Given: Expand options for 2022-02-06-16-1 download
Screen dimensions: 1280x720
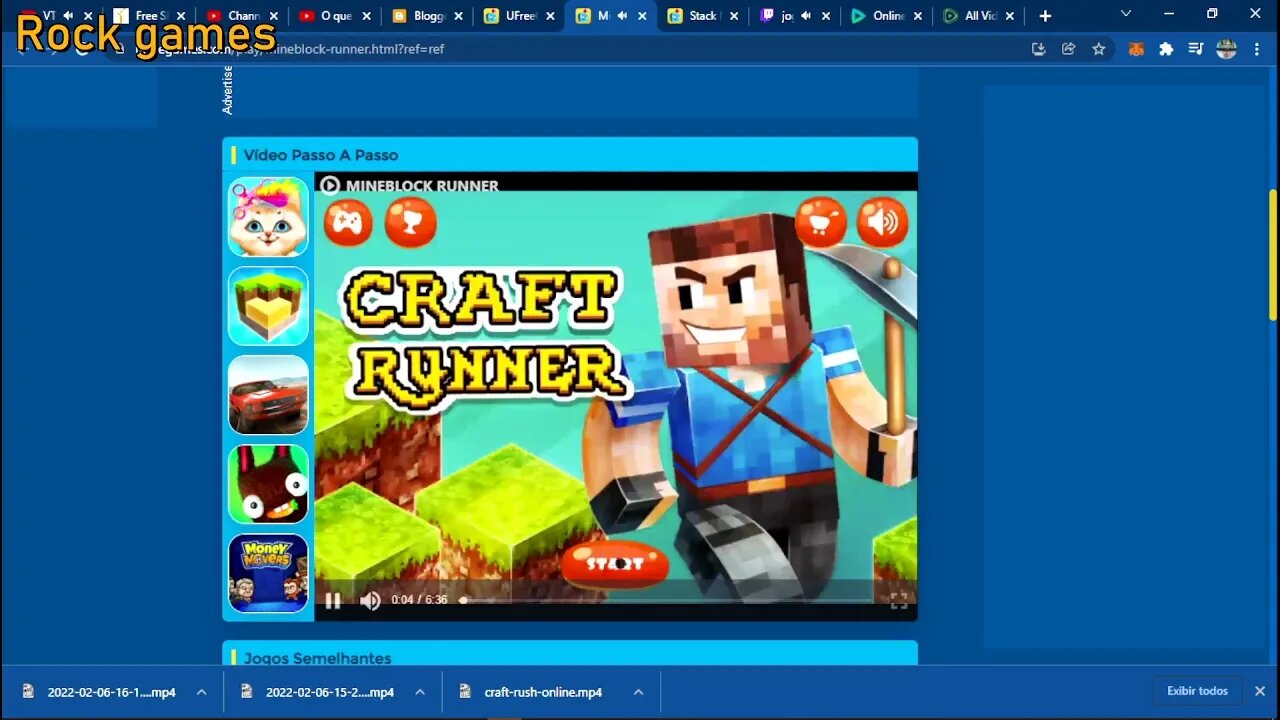Looking at the screenshot, I should tap(201, 692).
